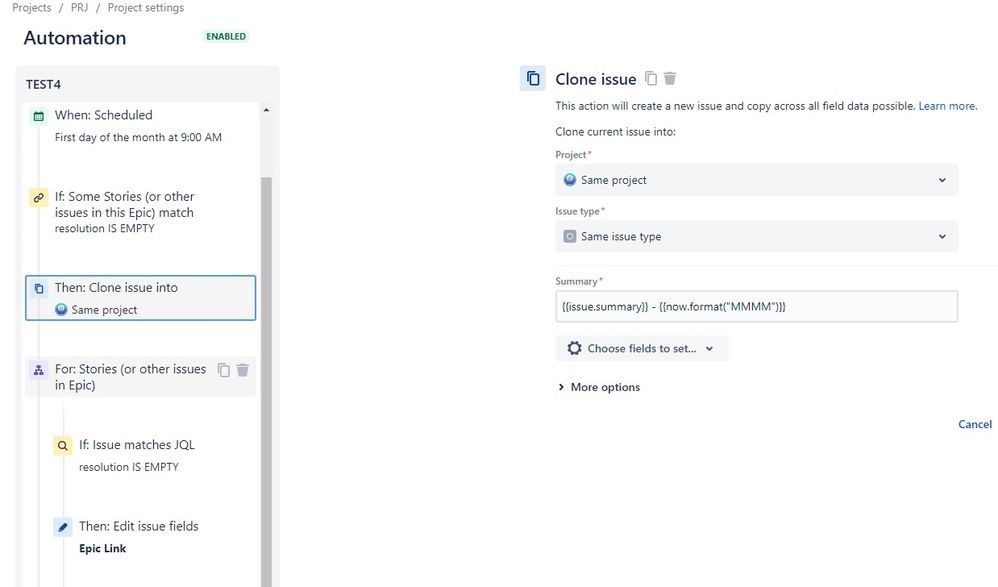Select the clone icon on Then: Clone issue into
998x587 pixels.
(37, 286)
